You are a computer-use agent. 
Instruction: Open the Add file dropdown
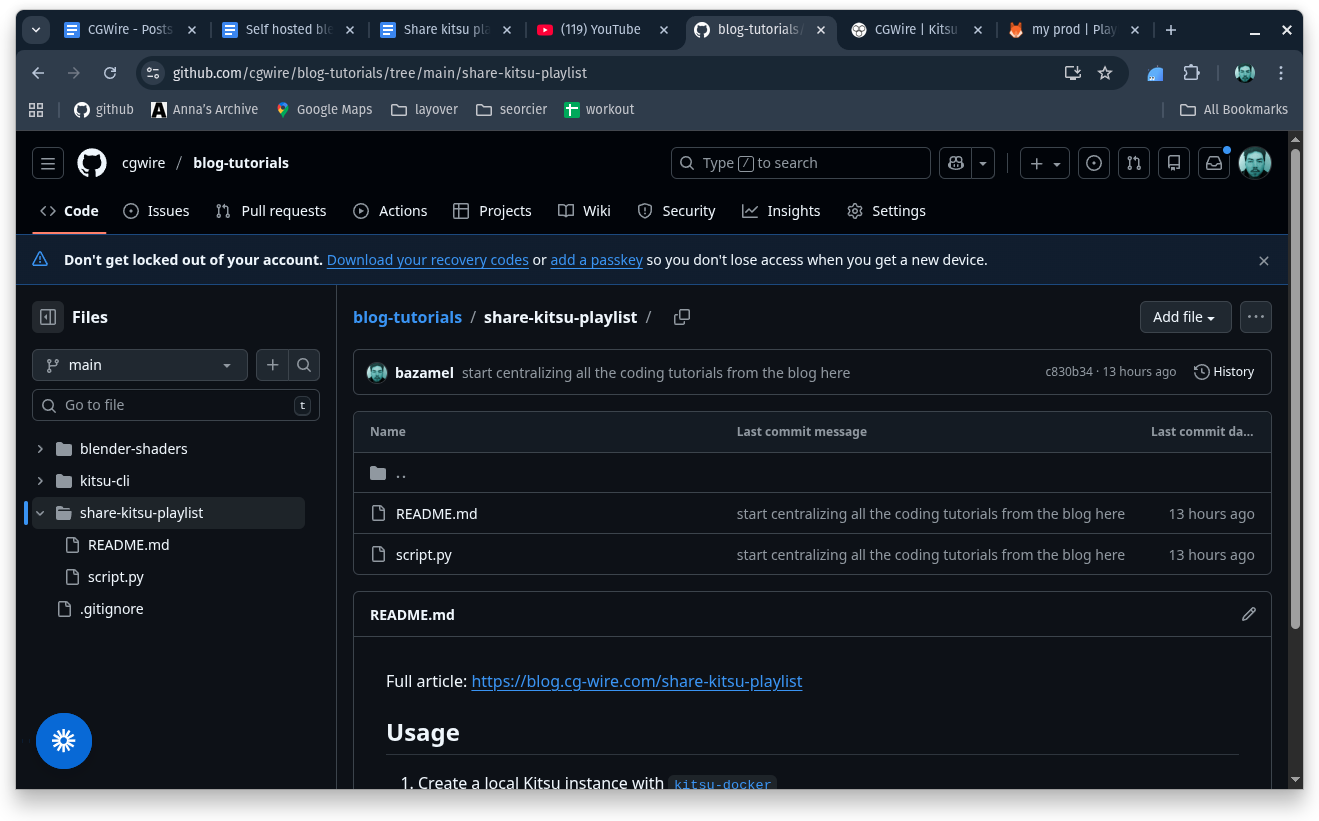pyautogui.click(x=1185, y=317)
